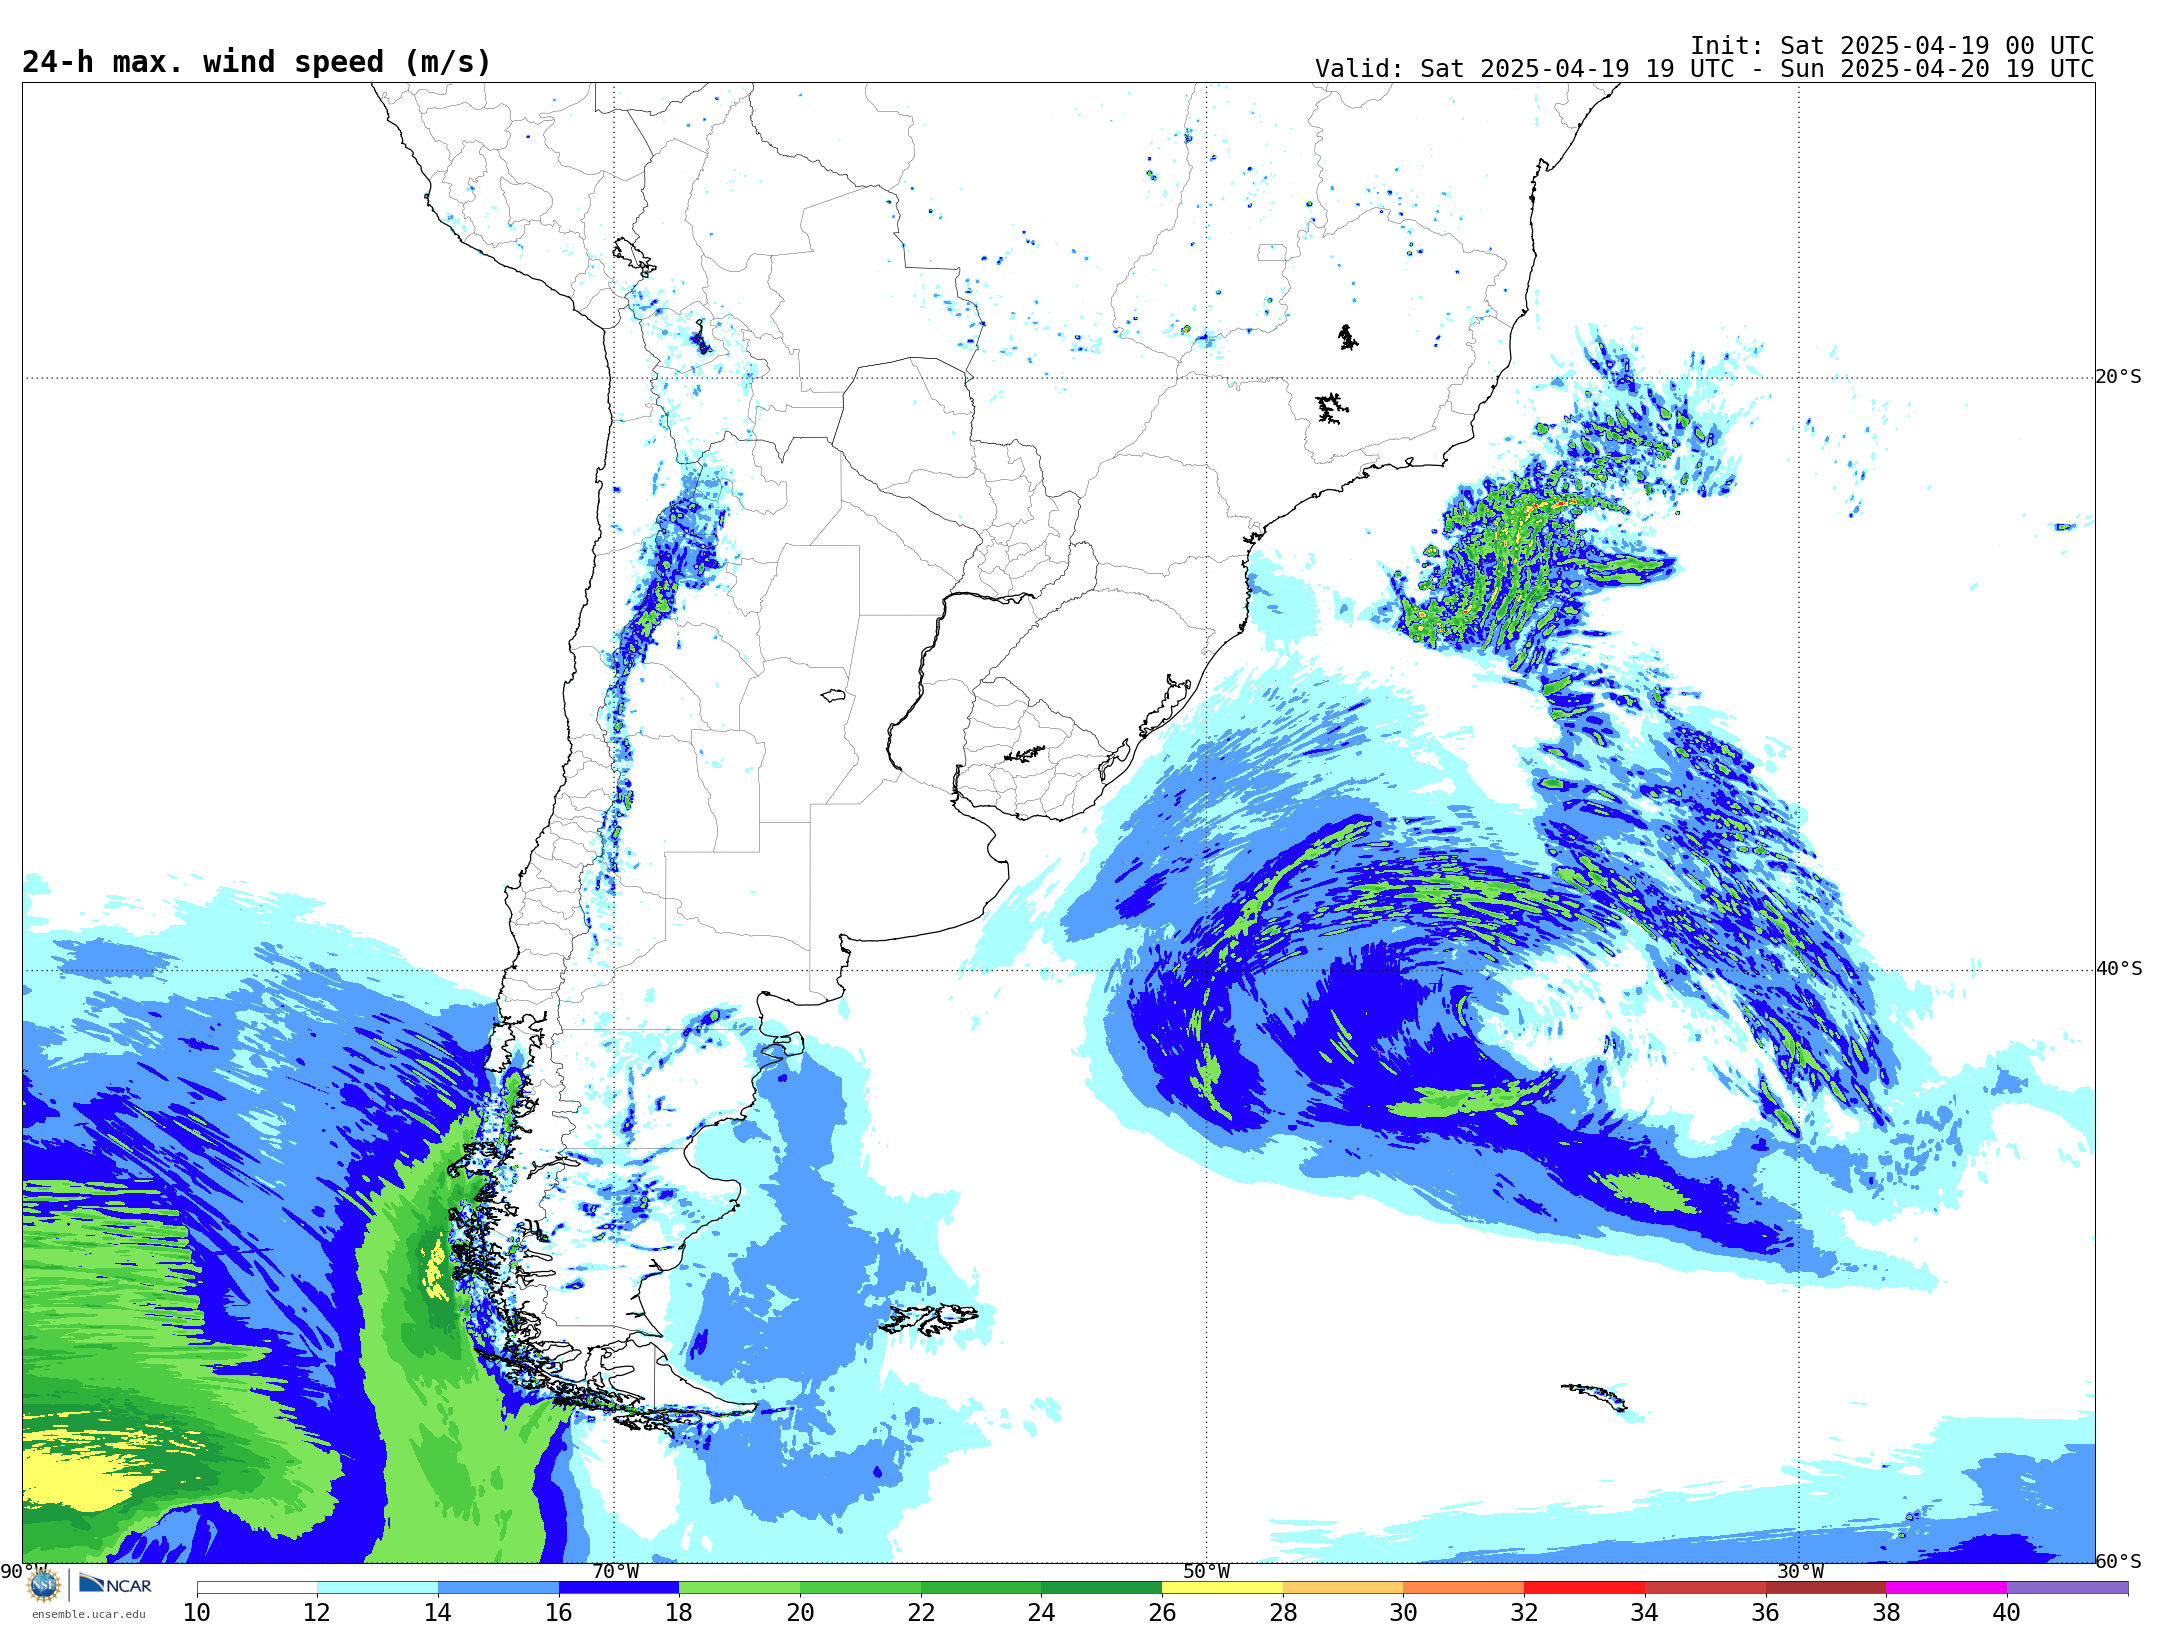Click the 90°W longitude label

(x=22, y=1571)
